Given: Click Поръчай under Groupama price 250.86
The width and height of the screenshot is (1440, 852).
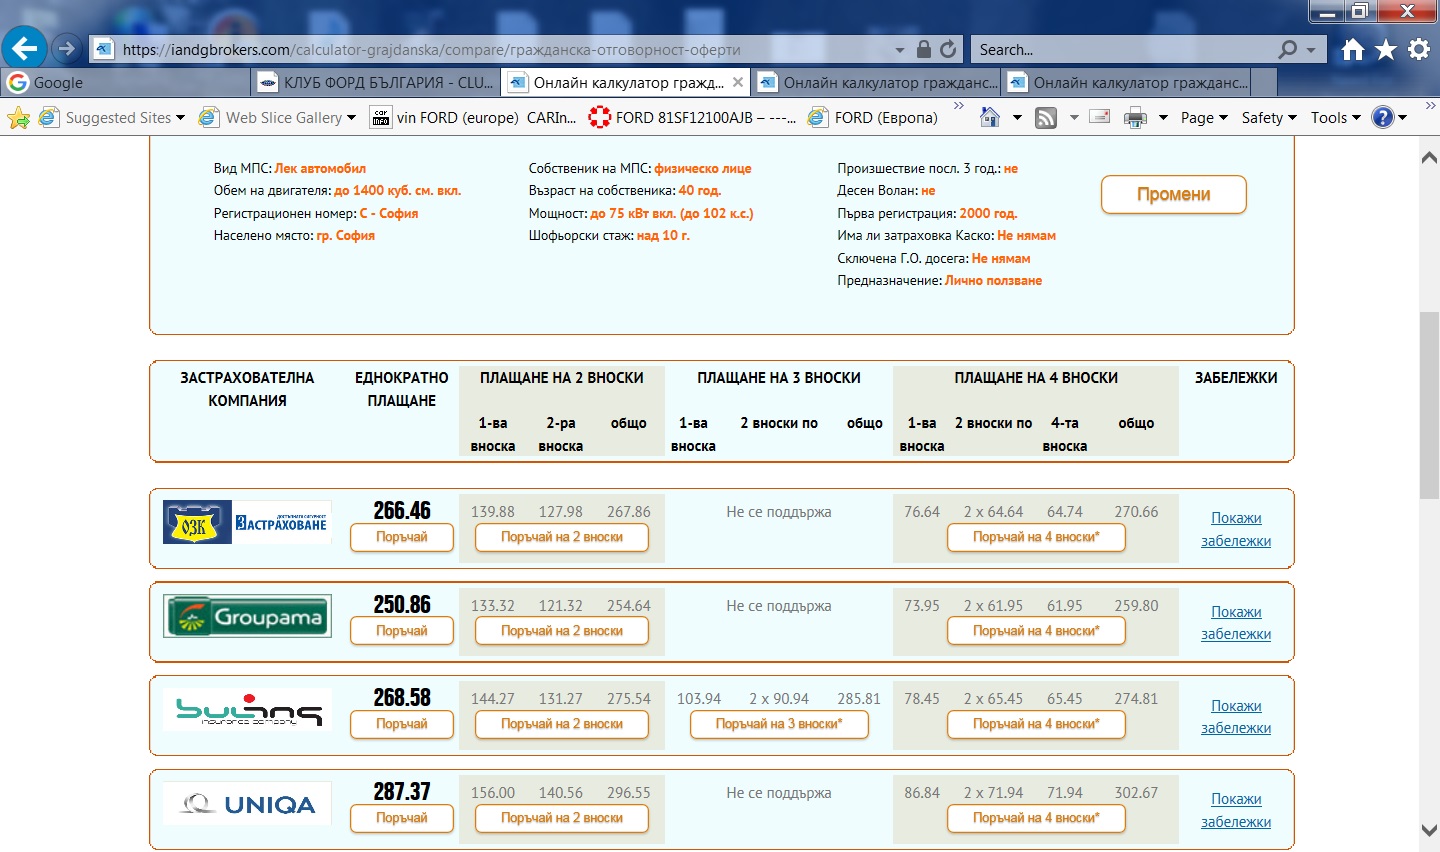Looking at the screenshot, I should pos(401,631).
